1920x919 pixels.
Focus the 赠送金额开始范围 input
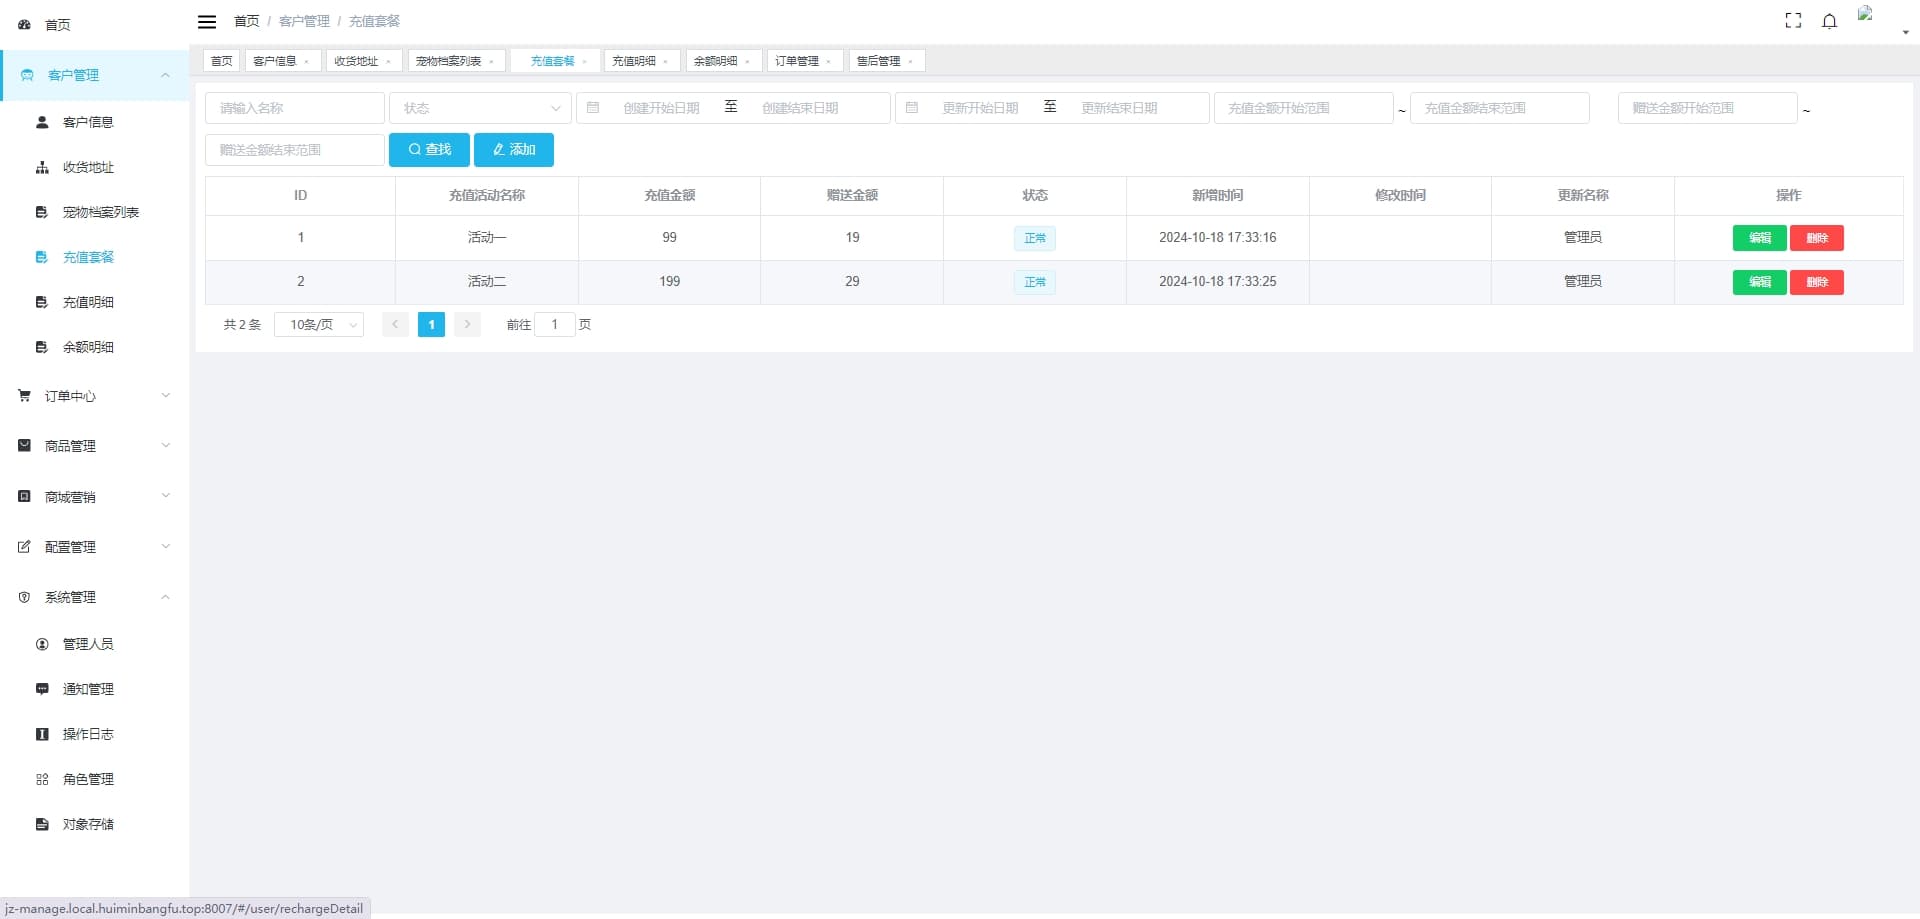tap(1708, 108)
